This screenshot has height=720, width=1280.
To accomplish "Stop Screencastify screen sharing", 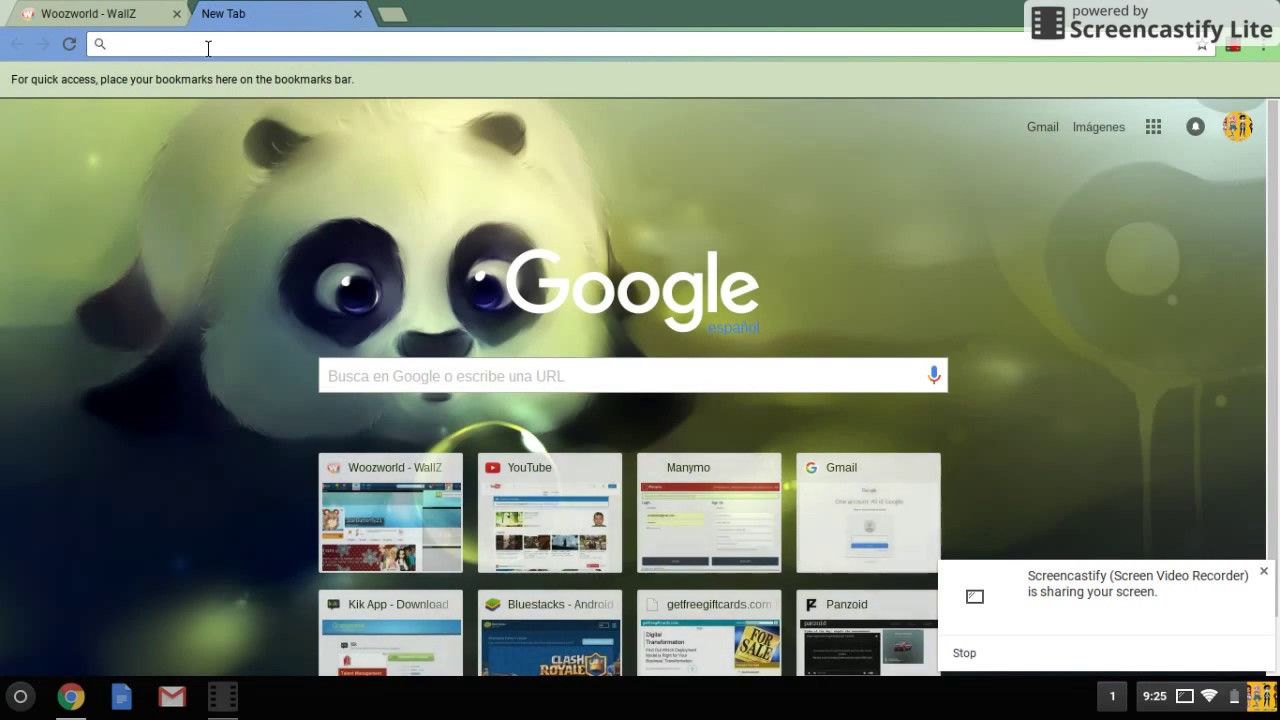I will 964,653.
